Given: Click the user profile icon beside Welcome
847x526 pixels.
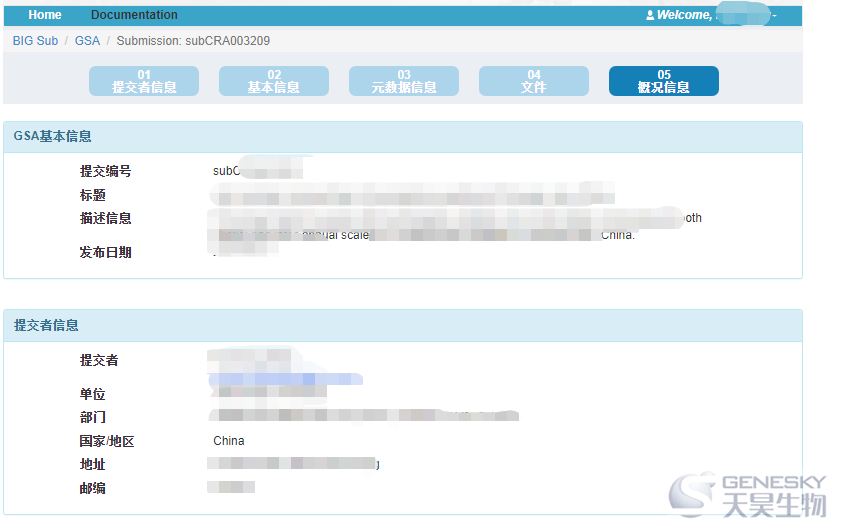Looking at the screenshot, I should click(x=650, y=16).
